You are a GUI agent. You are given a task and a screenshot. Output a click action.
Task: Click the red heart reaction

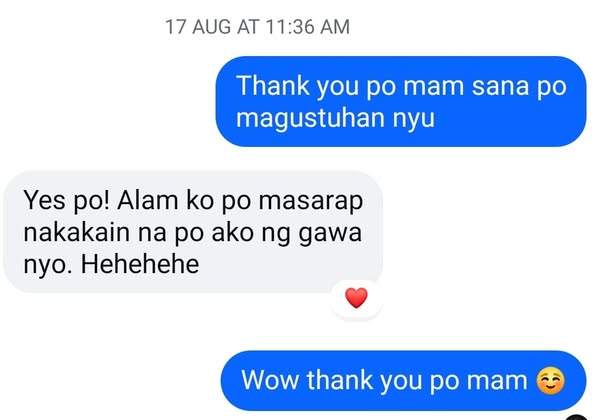(356, 298)
